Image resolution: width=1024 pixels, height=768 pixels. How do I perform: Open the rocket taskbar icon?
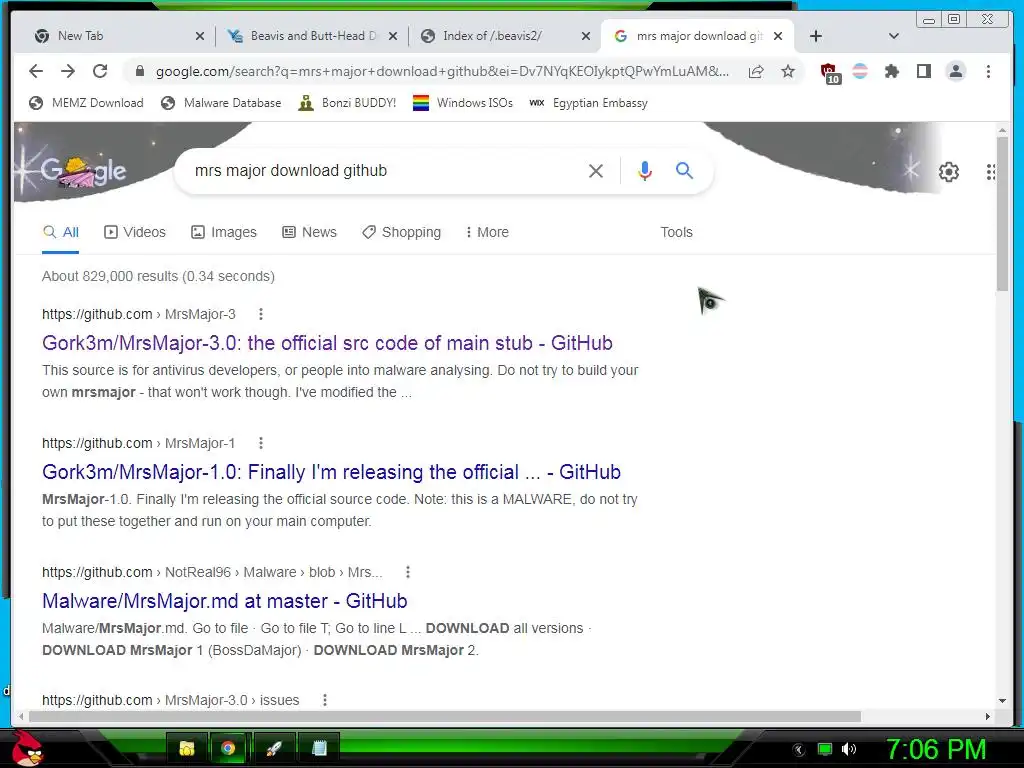(274, 748)
